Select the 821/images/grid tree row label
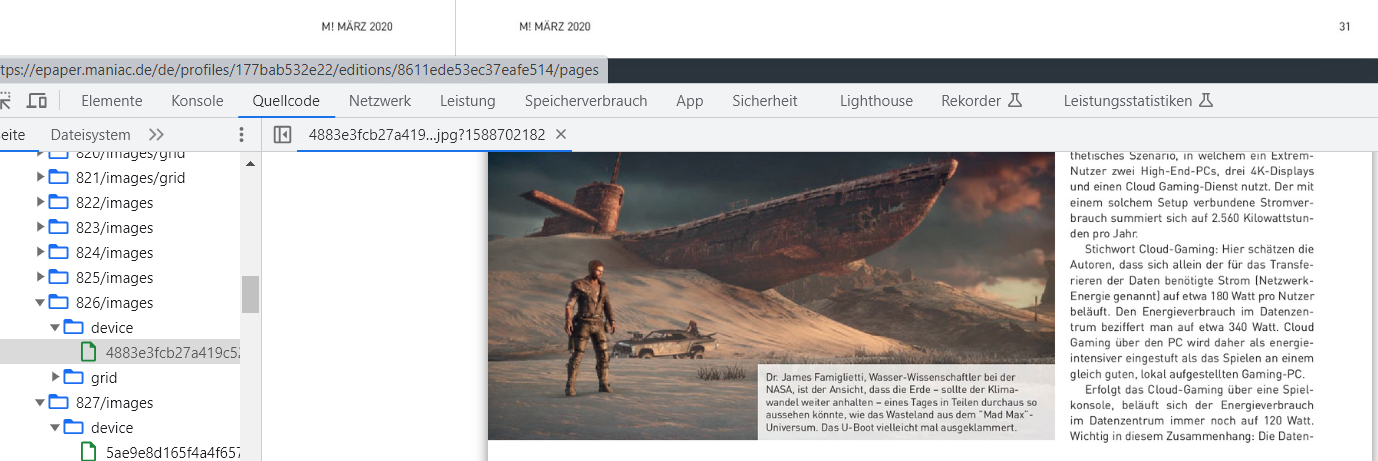 tap(130, 177)
